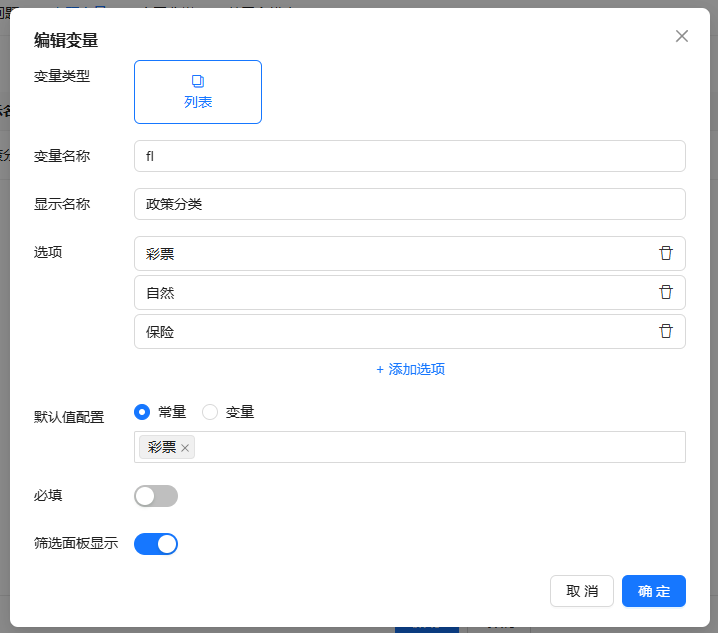Select the 常量 radio button
The width and height of the screenshot is (718, 633).
pos(142,412)
